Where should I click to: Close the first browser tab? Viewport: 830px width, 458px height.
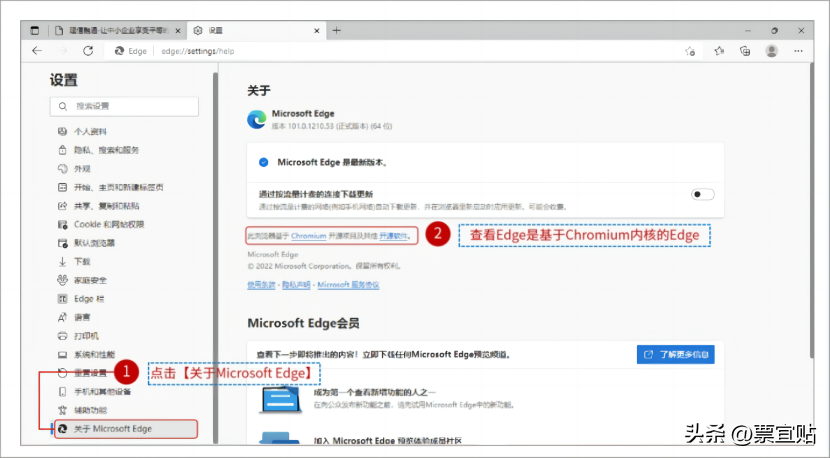tap(178, 31)
